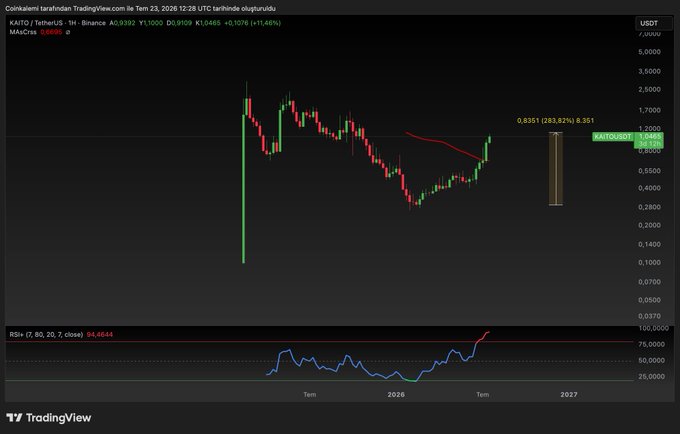Click the open value A0,9392
The width and height of the screenshot is (680, 434).
tap(122, 23)
